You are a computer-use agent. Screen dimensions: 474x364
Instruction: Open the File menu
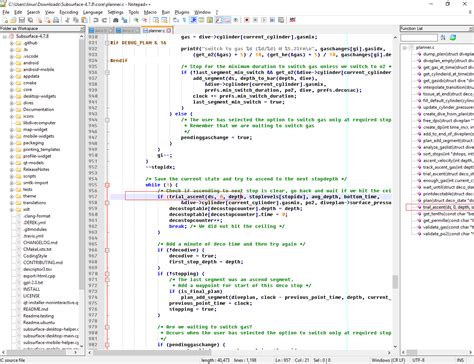coord(6,12)
